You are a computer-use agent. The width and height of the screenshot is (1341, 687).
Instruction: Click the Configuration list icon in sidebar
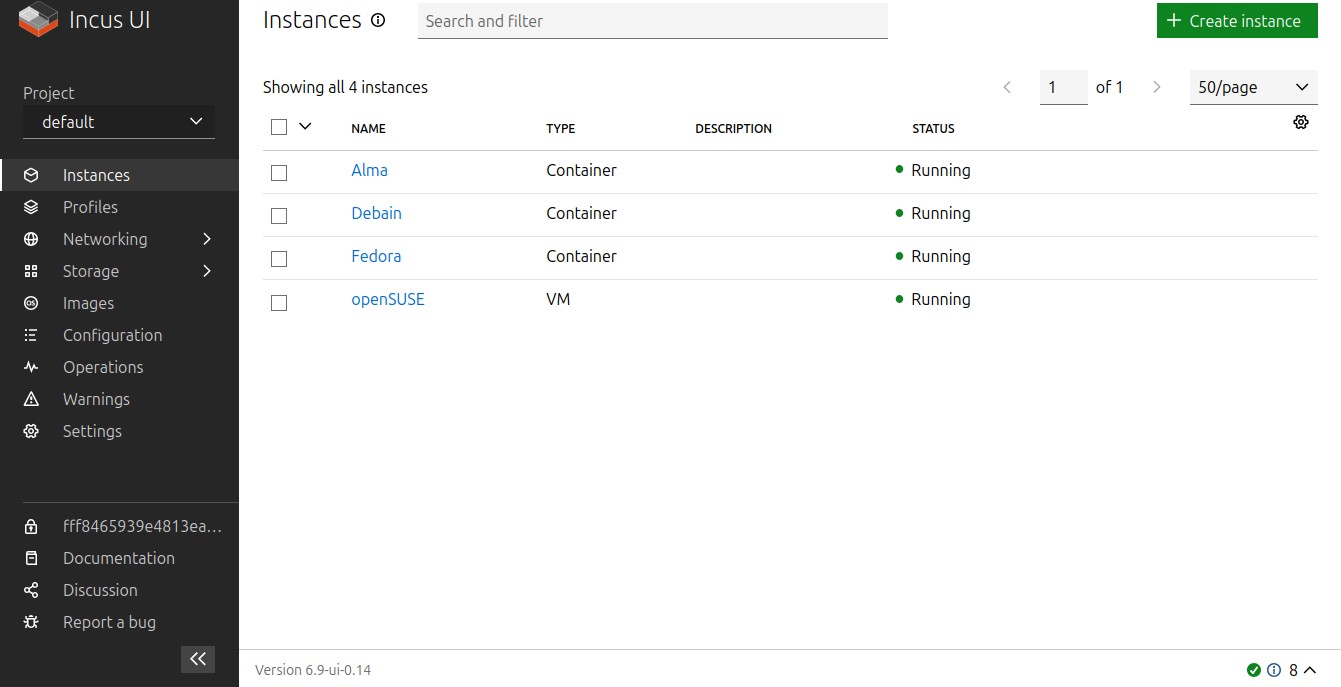coord(31,335)
